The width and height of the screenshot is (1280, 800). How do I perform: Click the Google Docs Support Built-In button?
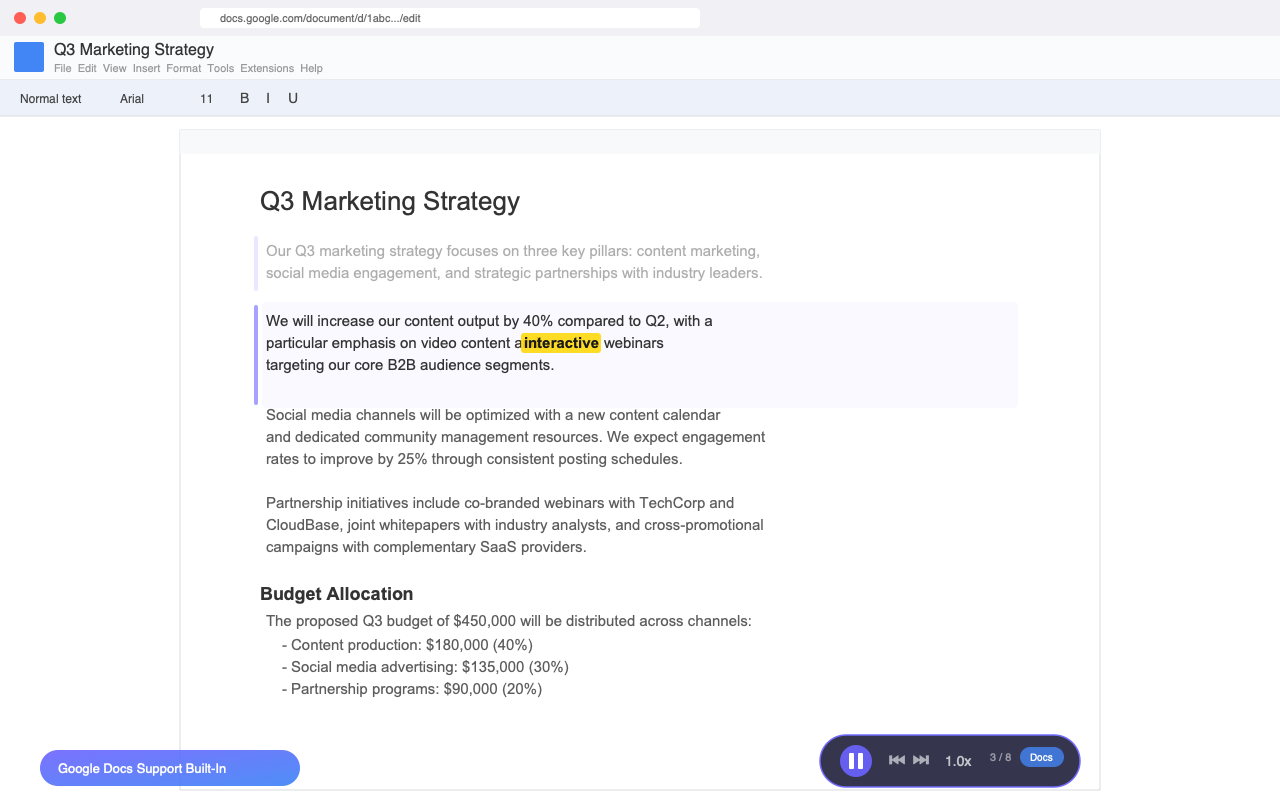coord(169,768)
